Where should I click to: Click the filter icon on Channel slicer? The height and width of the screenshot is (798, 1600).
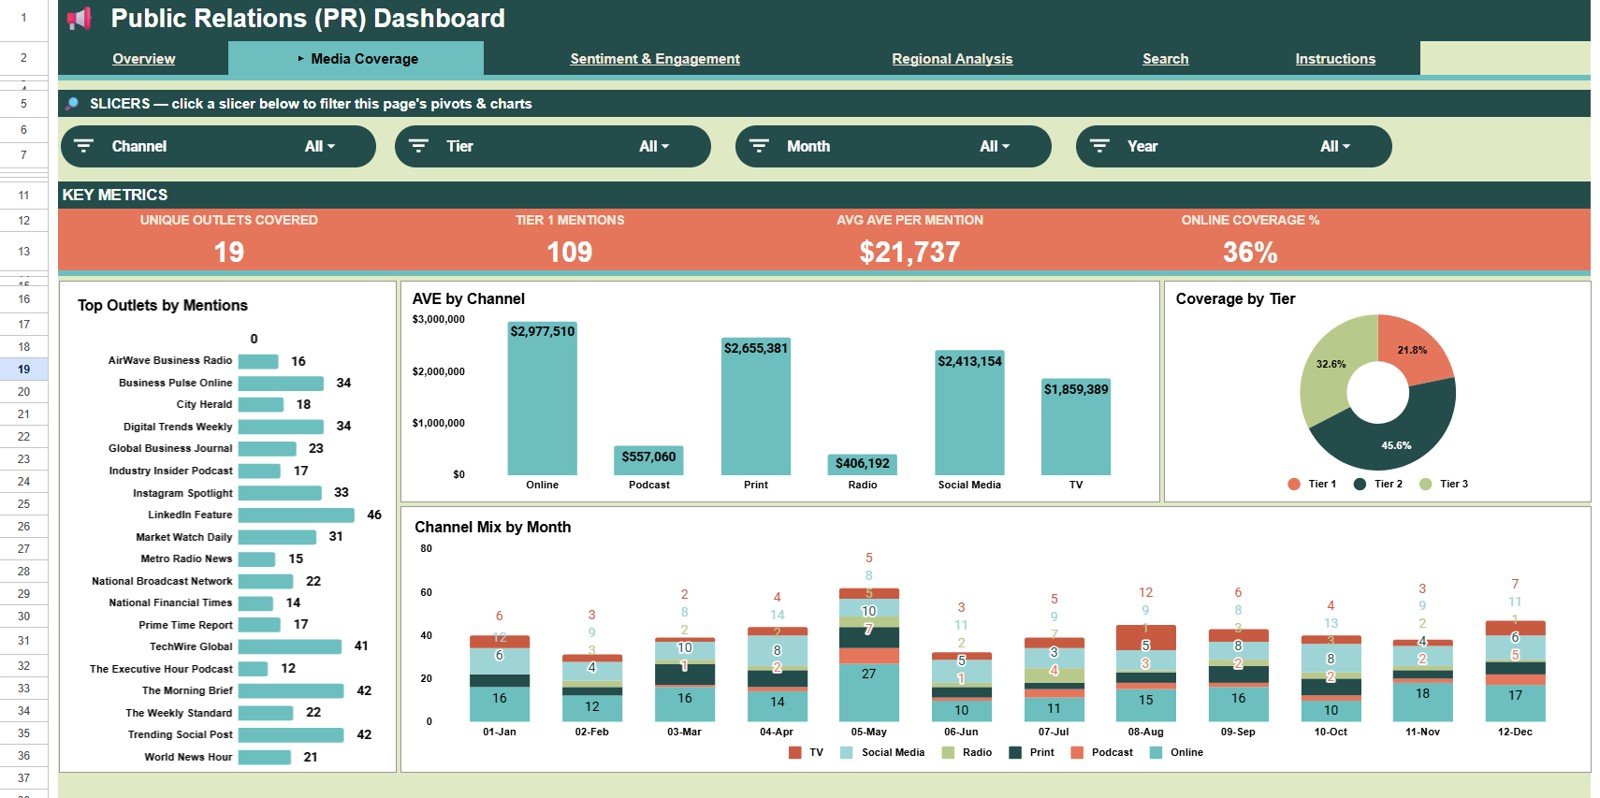pyautogui.click(x=84, y=146)
